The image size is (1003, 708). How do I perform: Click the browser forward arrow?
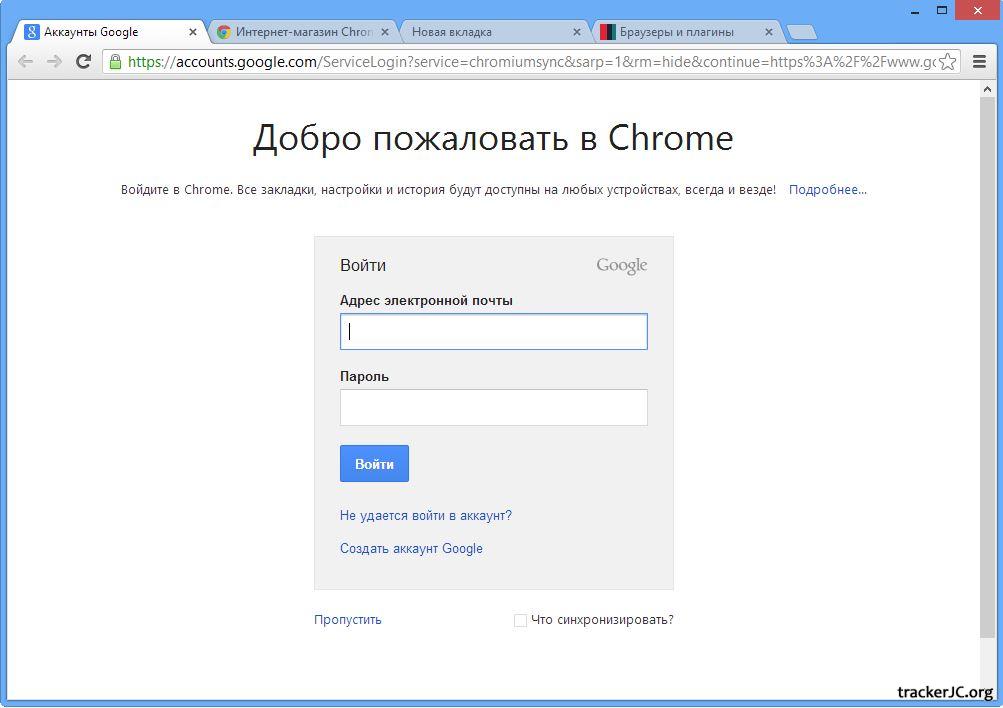click(x=55, y=62)
